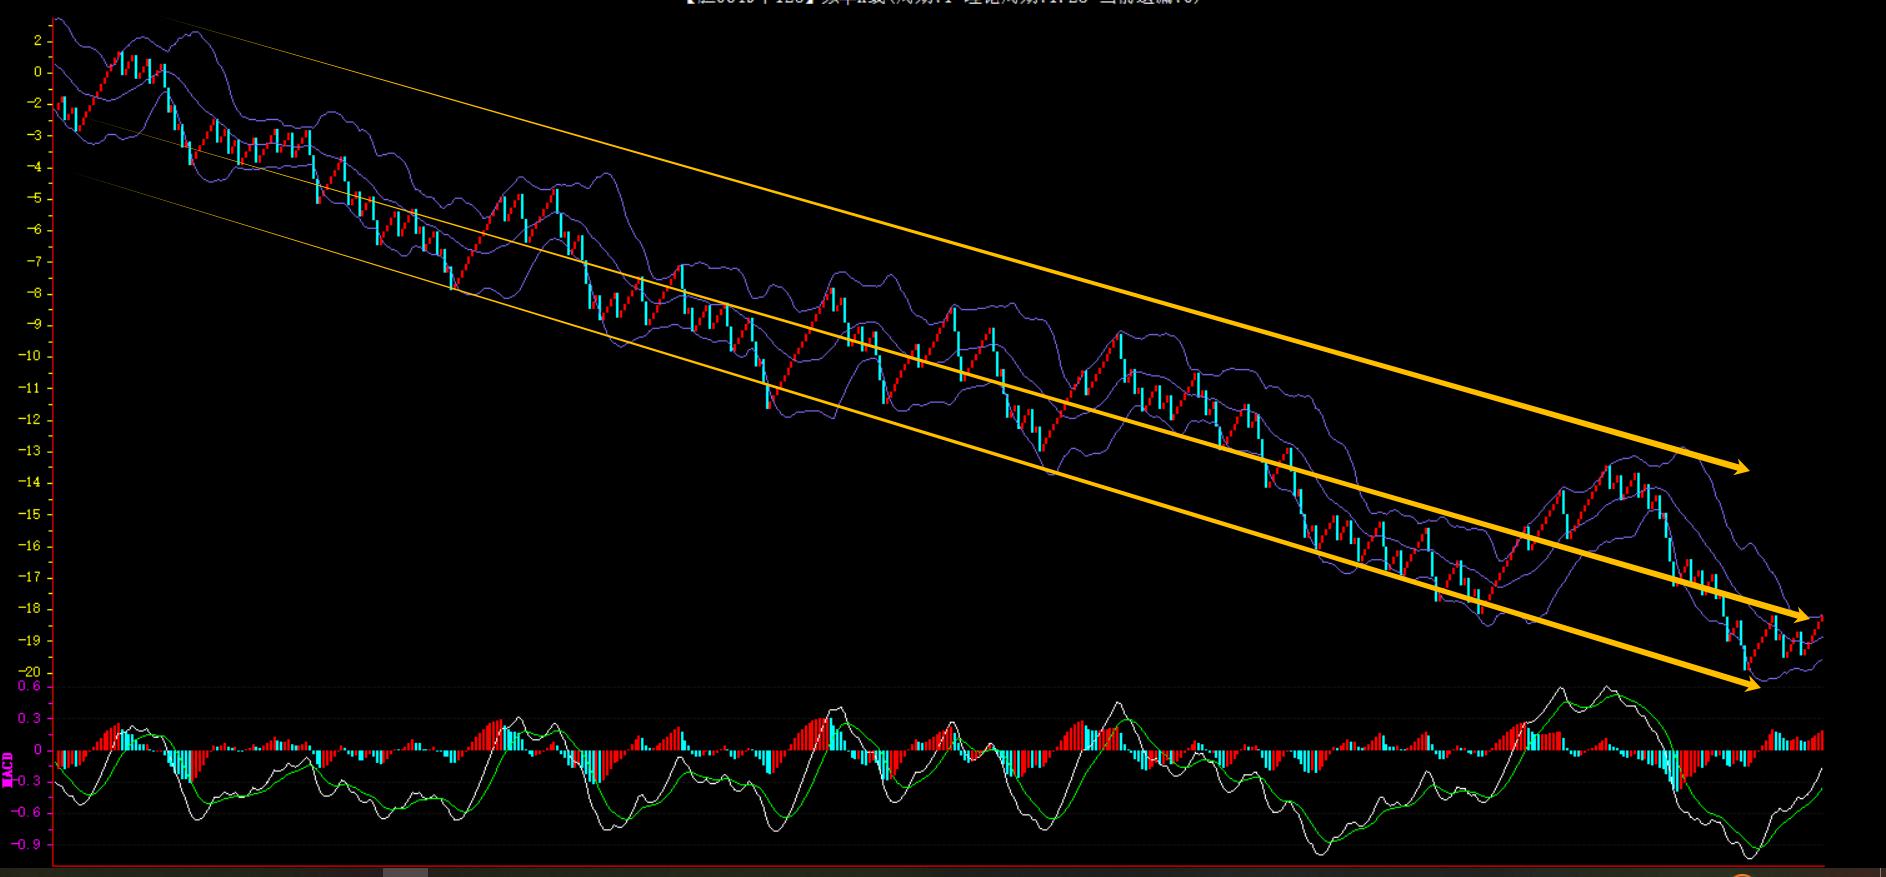Click the 0.3 label on MACD axis
This screenshot has height=877, width=1886.
coord(31,718)
